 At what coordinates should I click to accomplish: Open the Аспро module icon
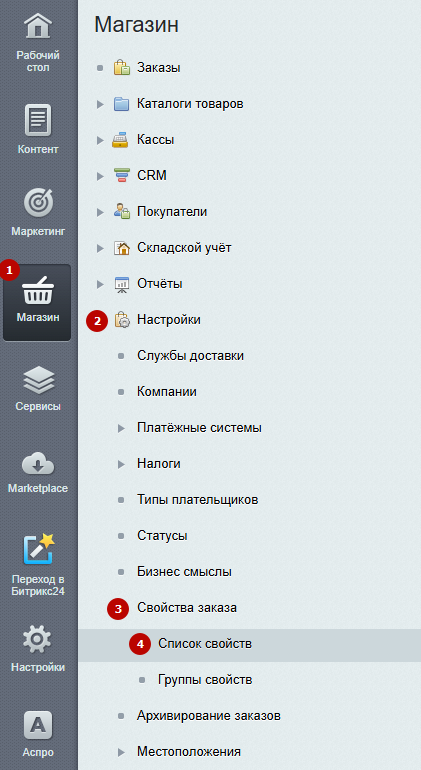click(38, 725)
